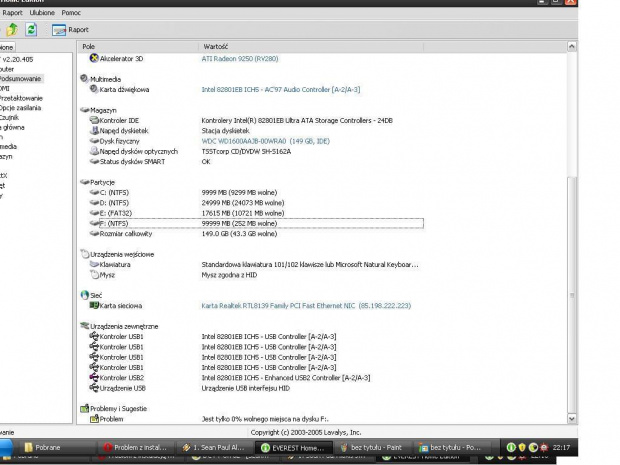The height and width of the screenshot is (465, 620).
Task: Click the Rozmiar całkowity row
Action: [x=257, y=234]
